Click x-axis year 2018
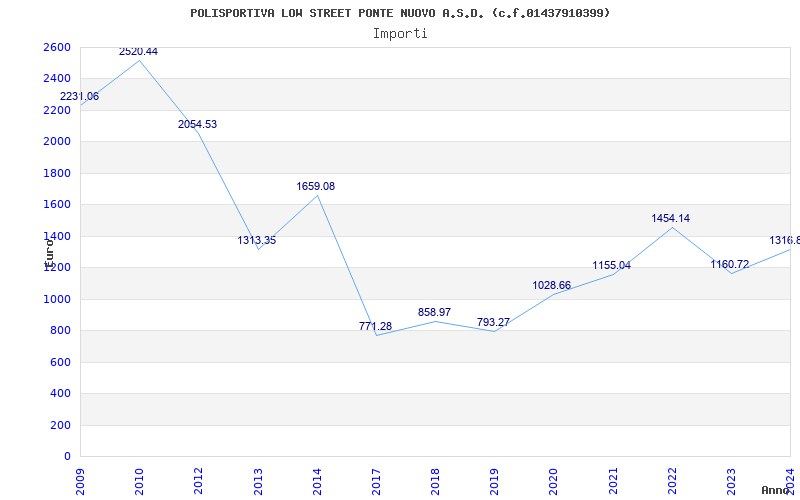 point(435,481)
